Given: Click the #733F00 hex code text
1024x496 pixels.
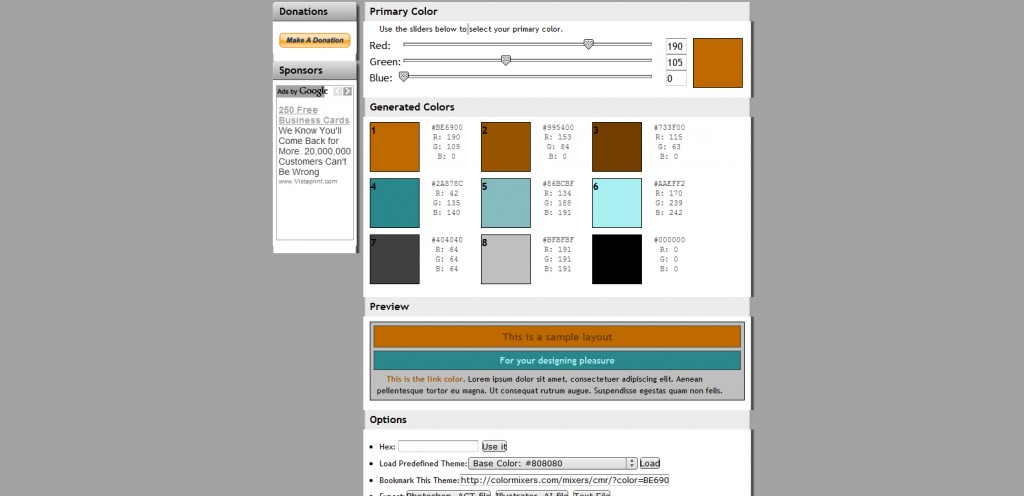Looking at the screenshot, I should coord(669,127).
